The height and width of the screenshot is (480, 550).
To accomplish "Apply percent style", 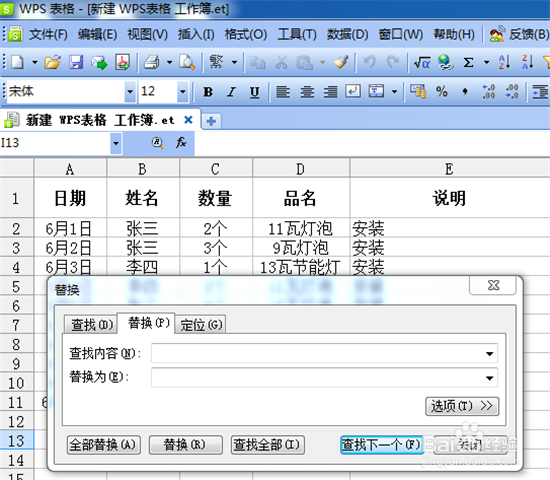I will [x=442, y=92].
